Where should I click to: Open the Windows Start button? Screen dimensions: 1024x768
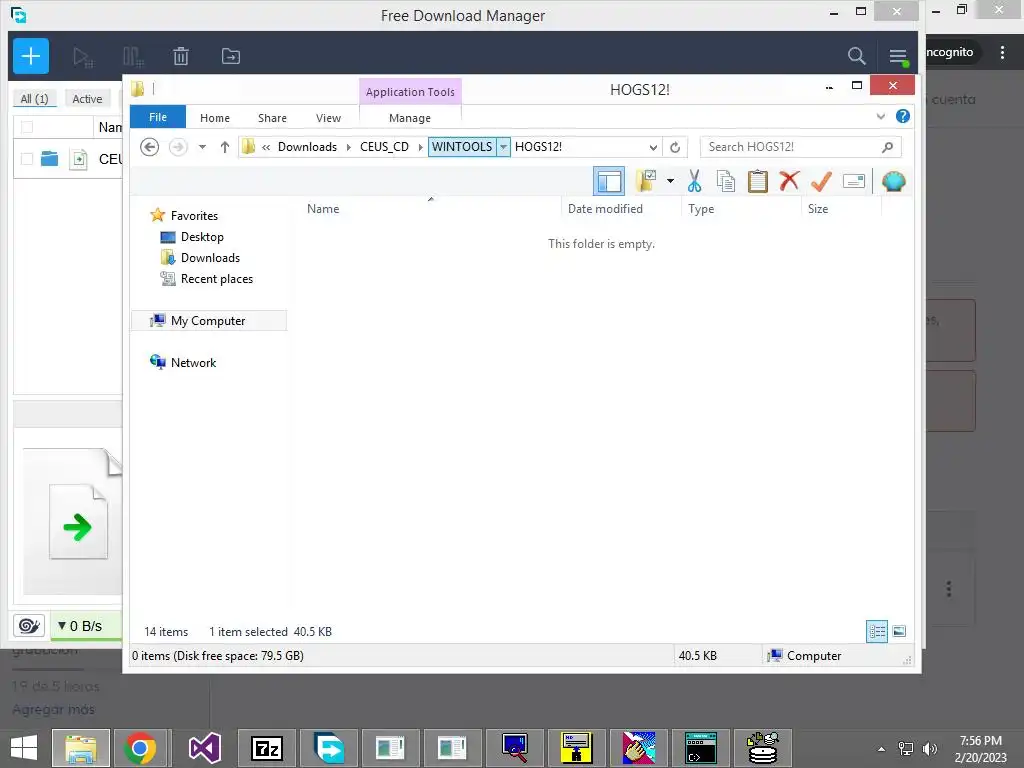tap(24, 748)
